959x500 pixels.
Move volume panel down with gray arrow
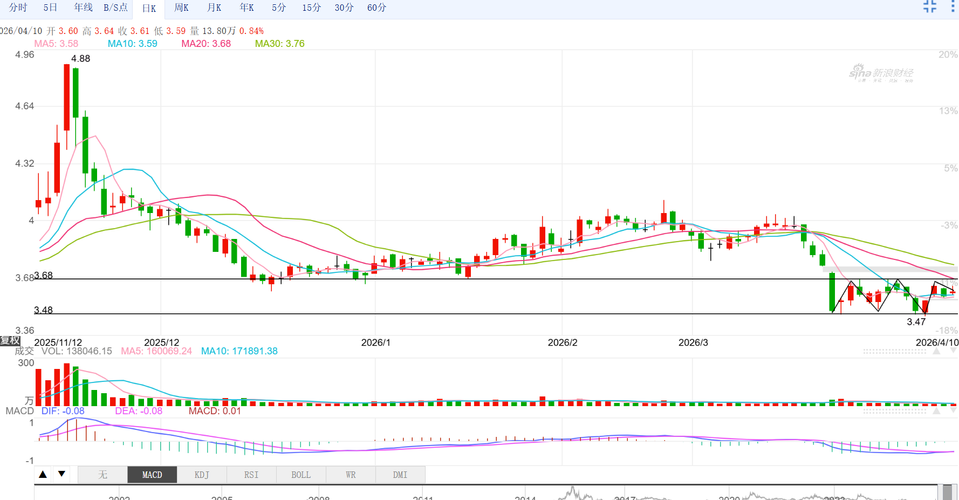pos(952,352)
